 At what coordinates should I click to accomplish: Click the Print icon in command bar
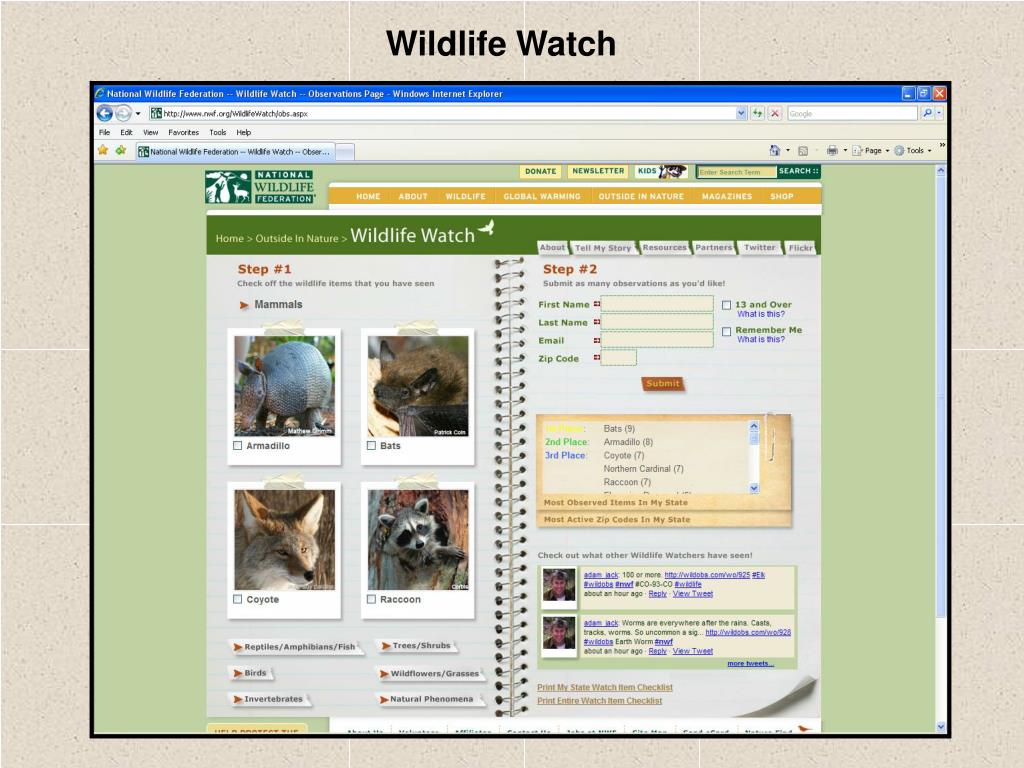(832, 150)
